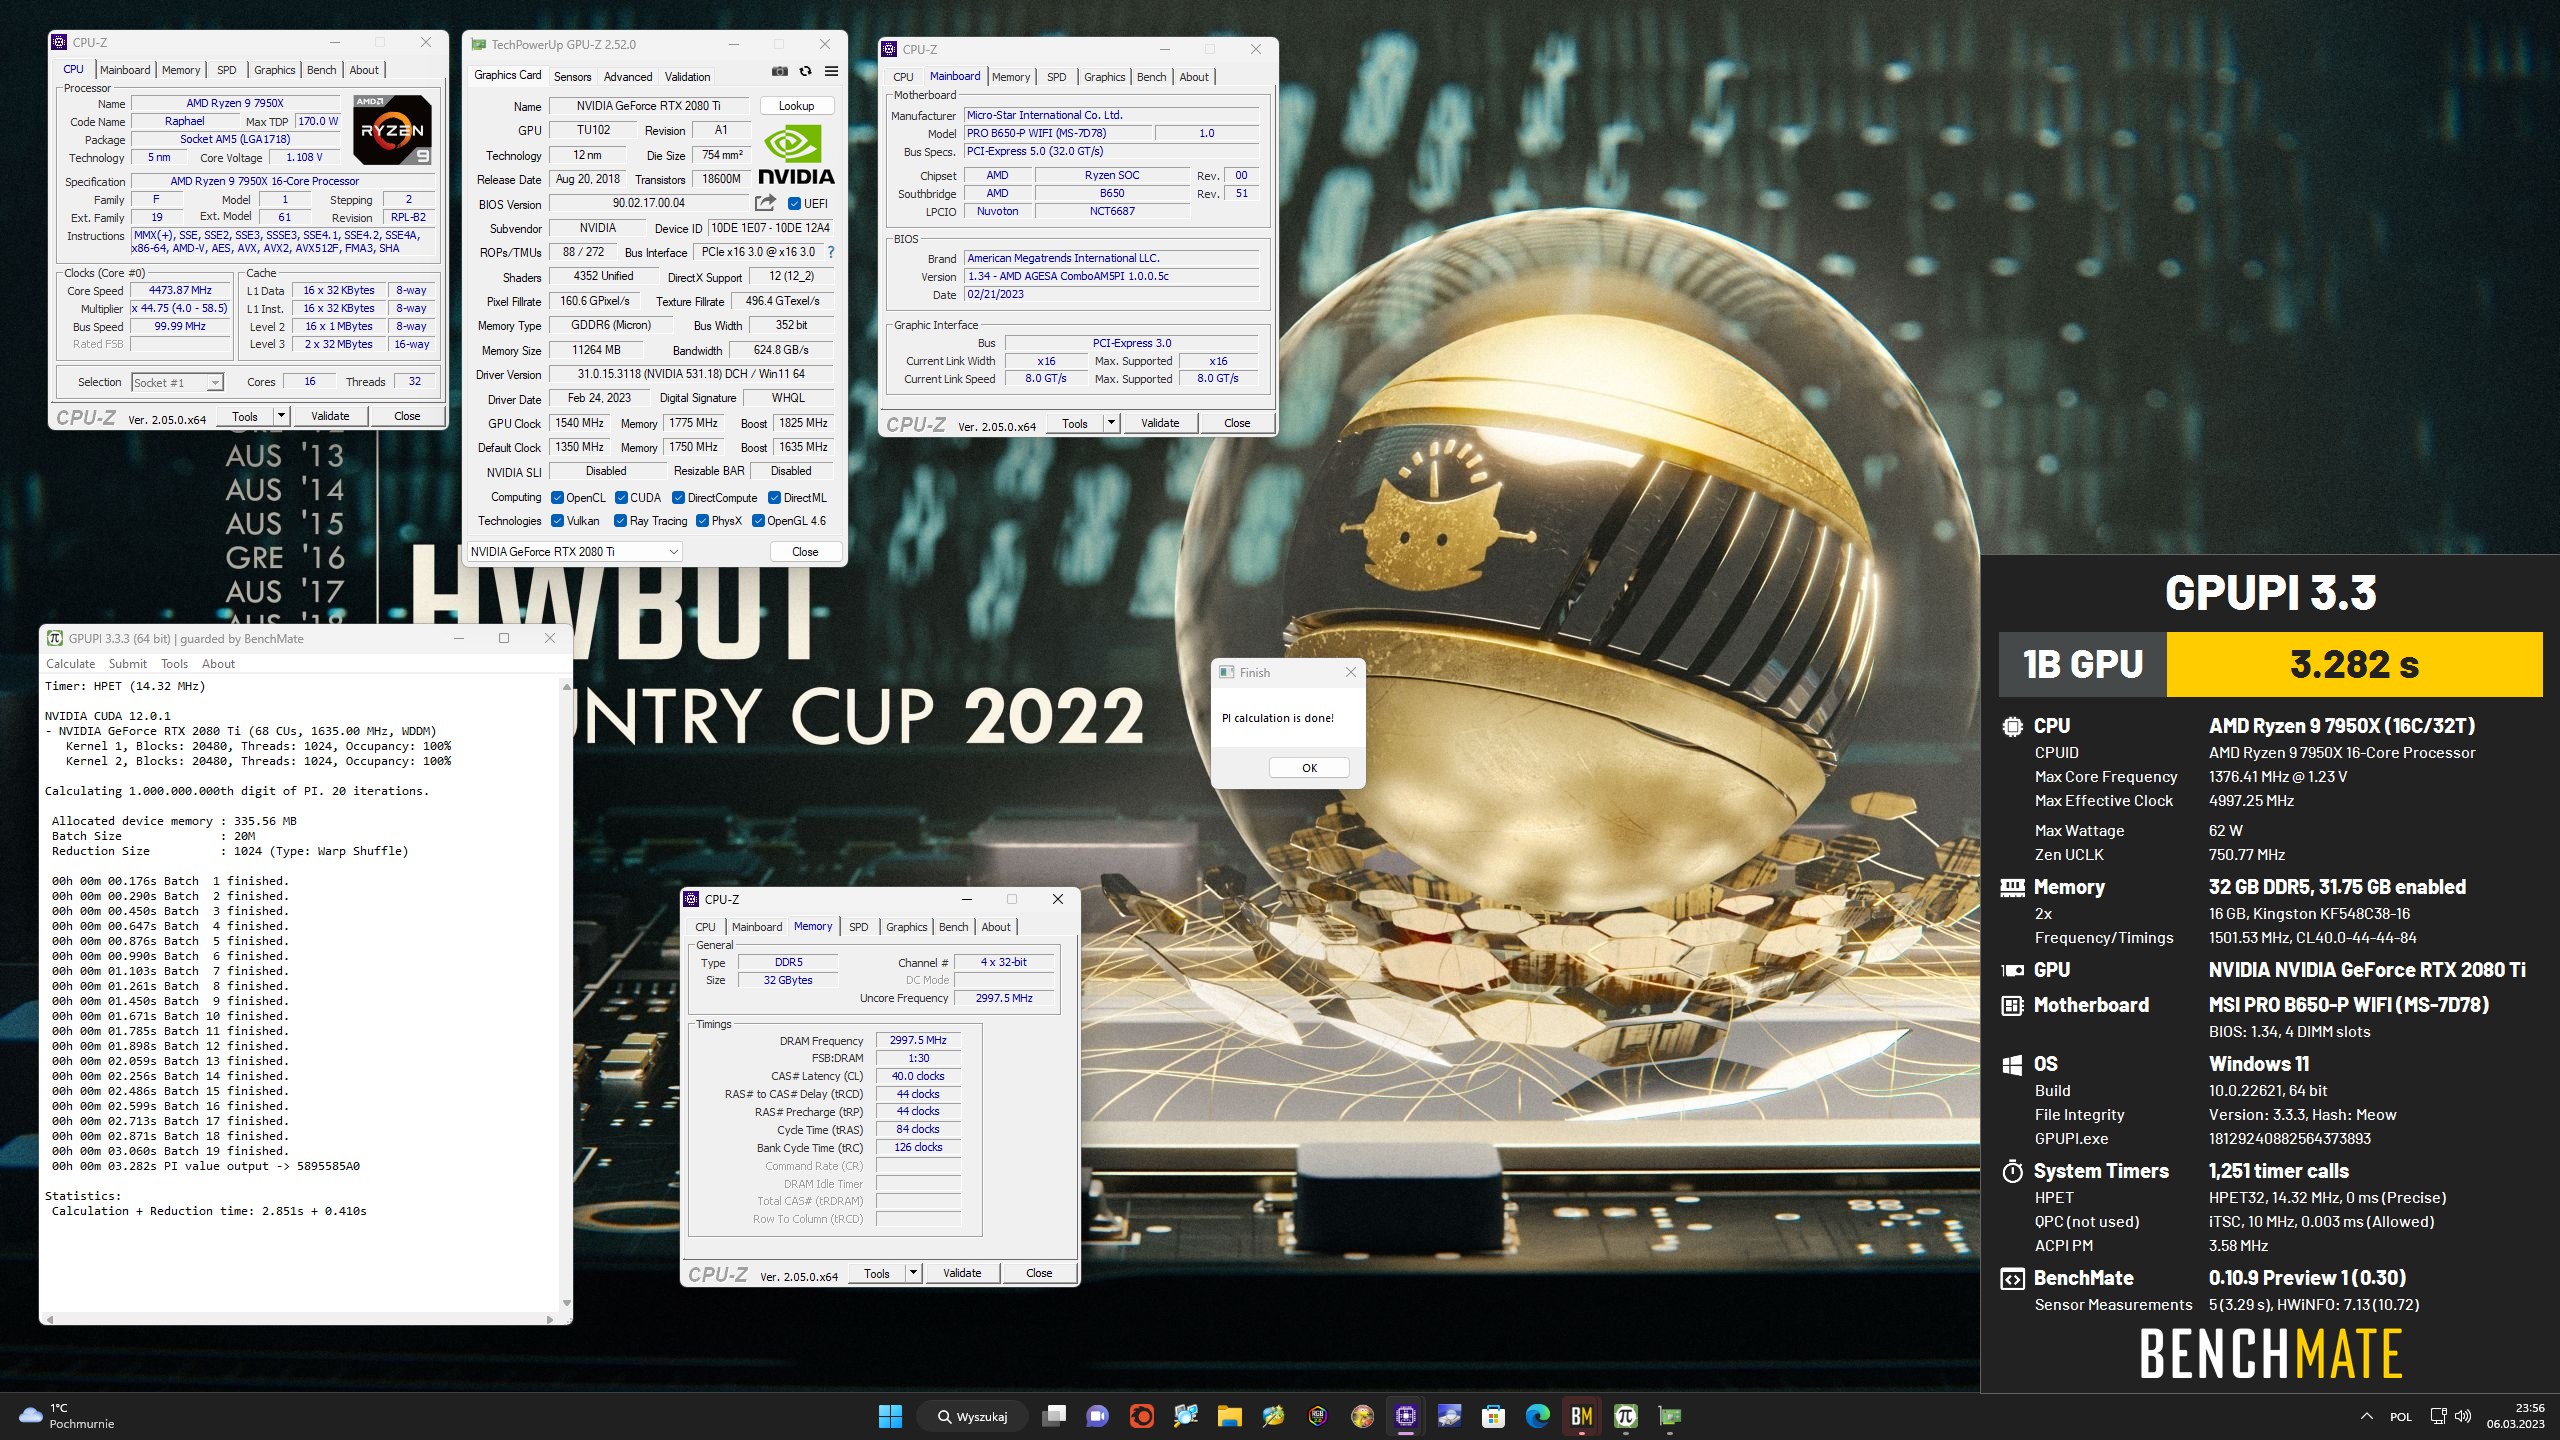Open the Validation tab in GPU-Z
The height and width of the screenshot is (1440, 2560).
click(688, 77)
